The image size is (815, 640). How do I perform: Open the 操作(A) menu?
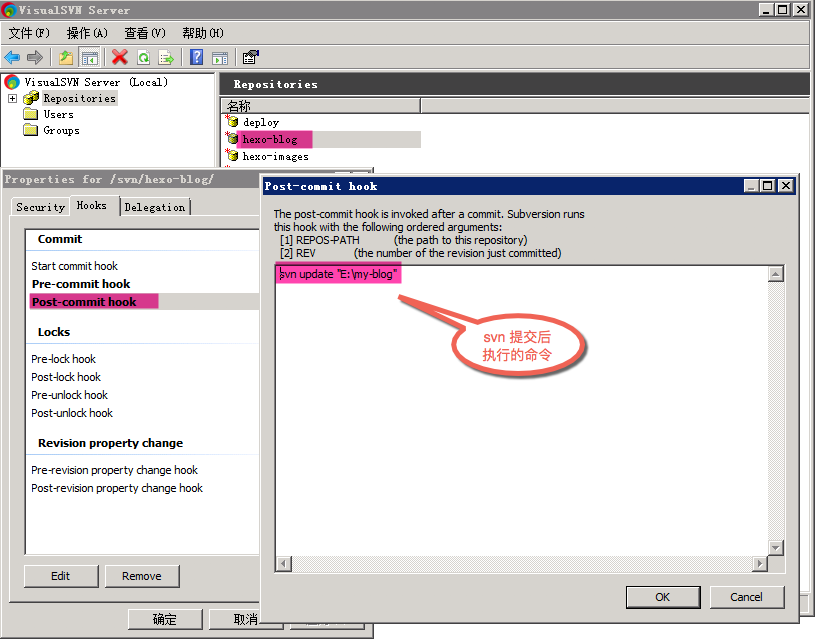[x=86, y=33]
